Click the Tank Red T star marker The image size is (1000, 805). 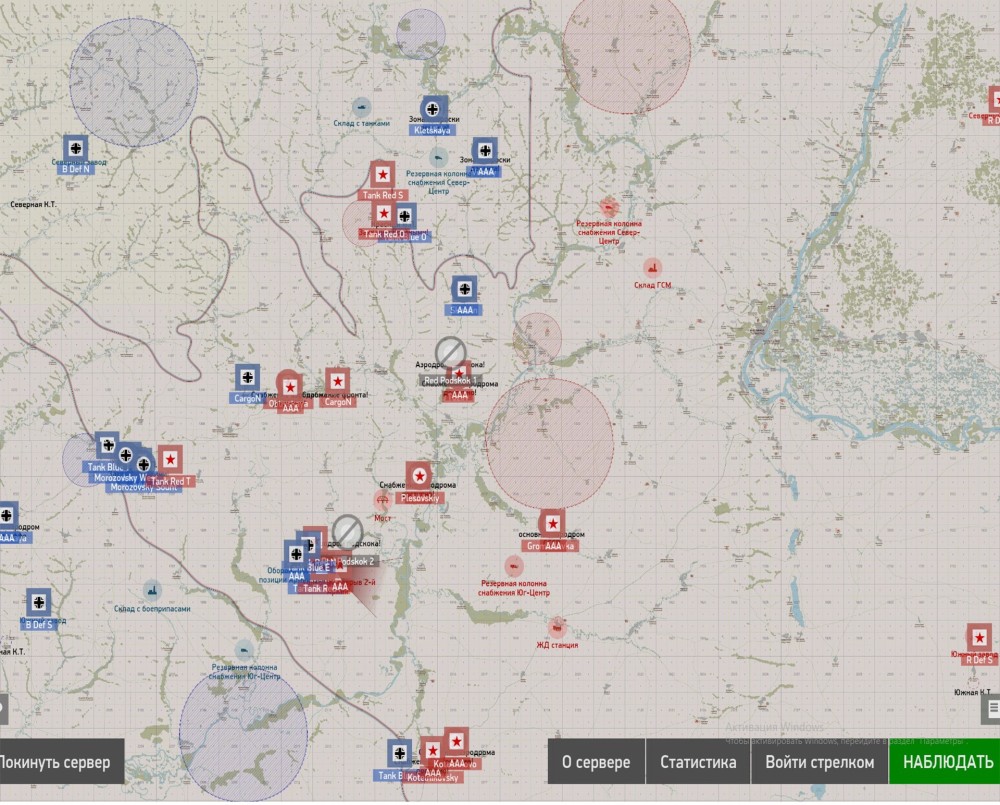pyautogui.click(x=171, y=459)
